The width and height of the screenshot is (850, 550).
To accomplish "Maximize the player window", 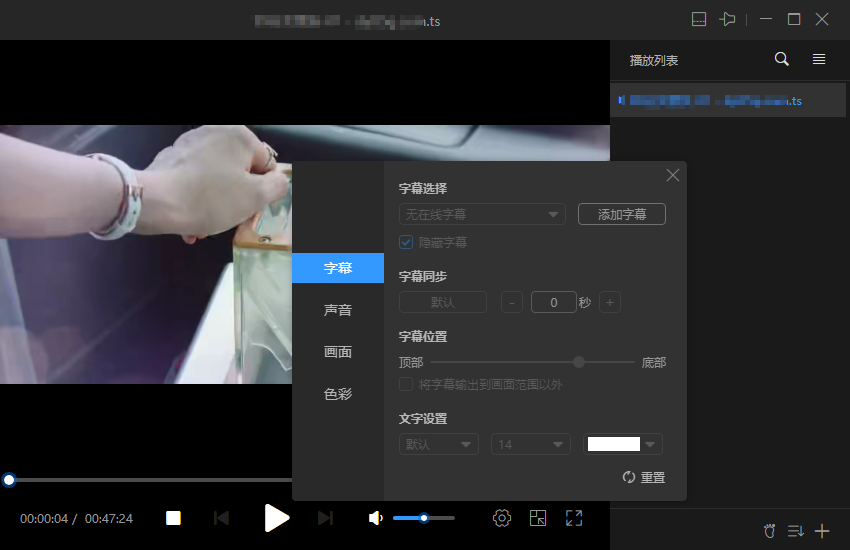I will click(794, 20).
